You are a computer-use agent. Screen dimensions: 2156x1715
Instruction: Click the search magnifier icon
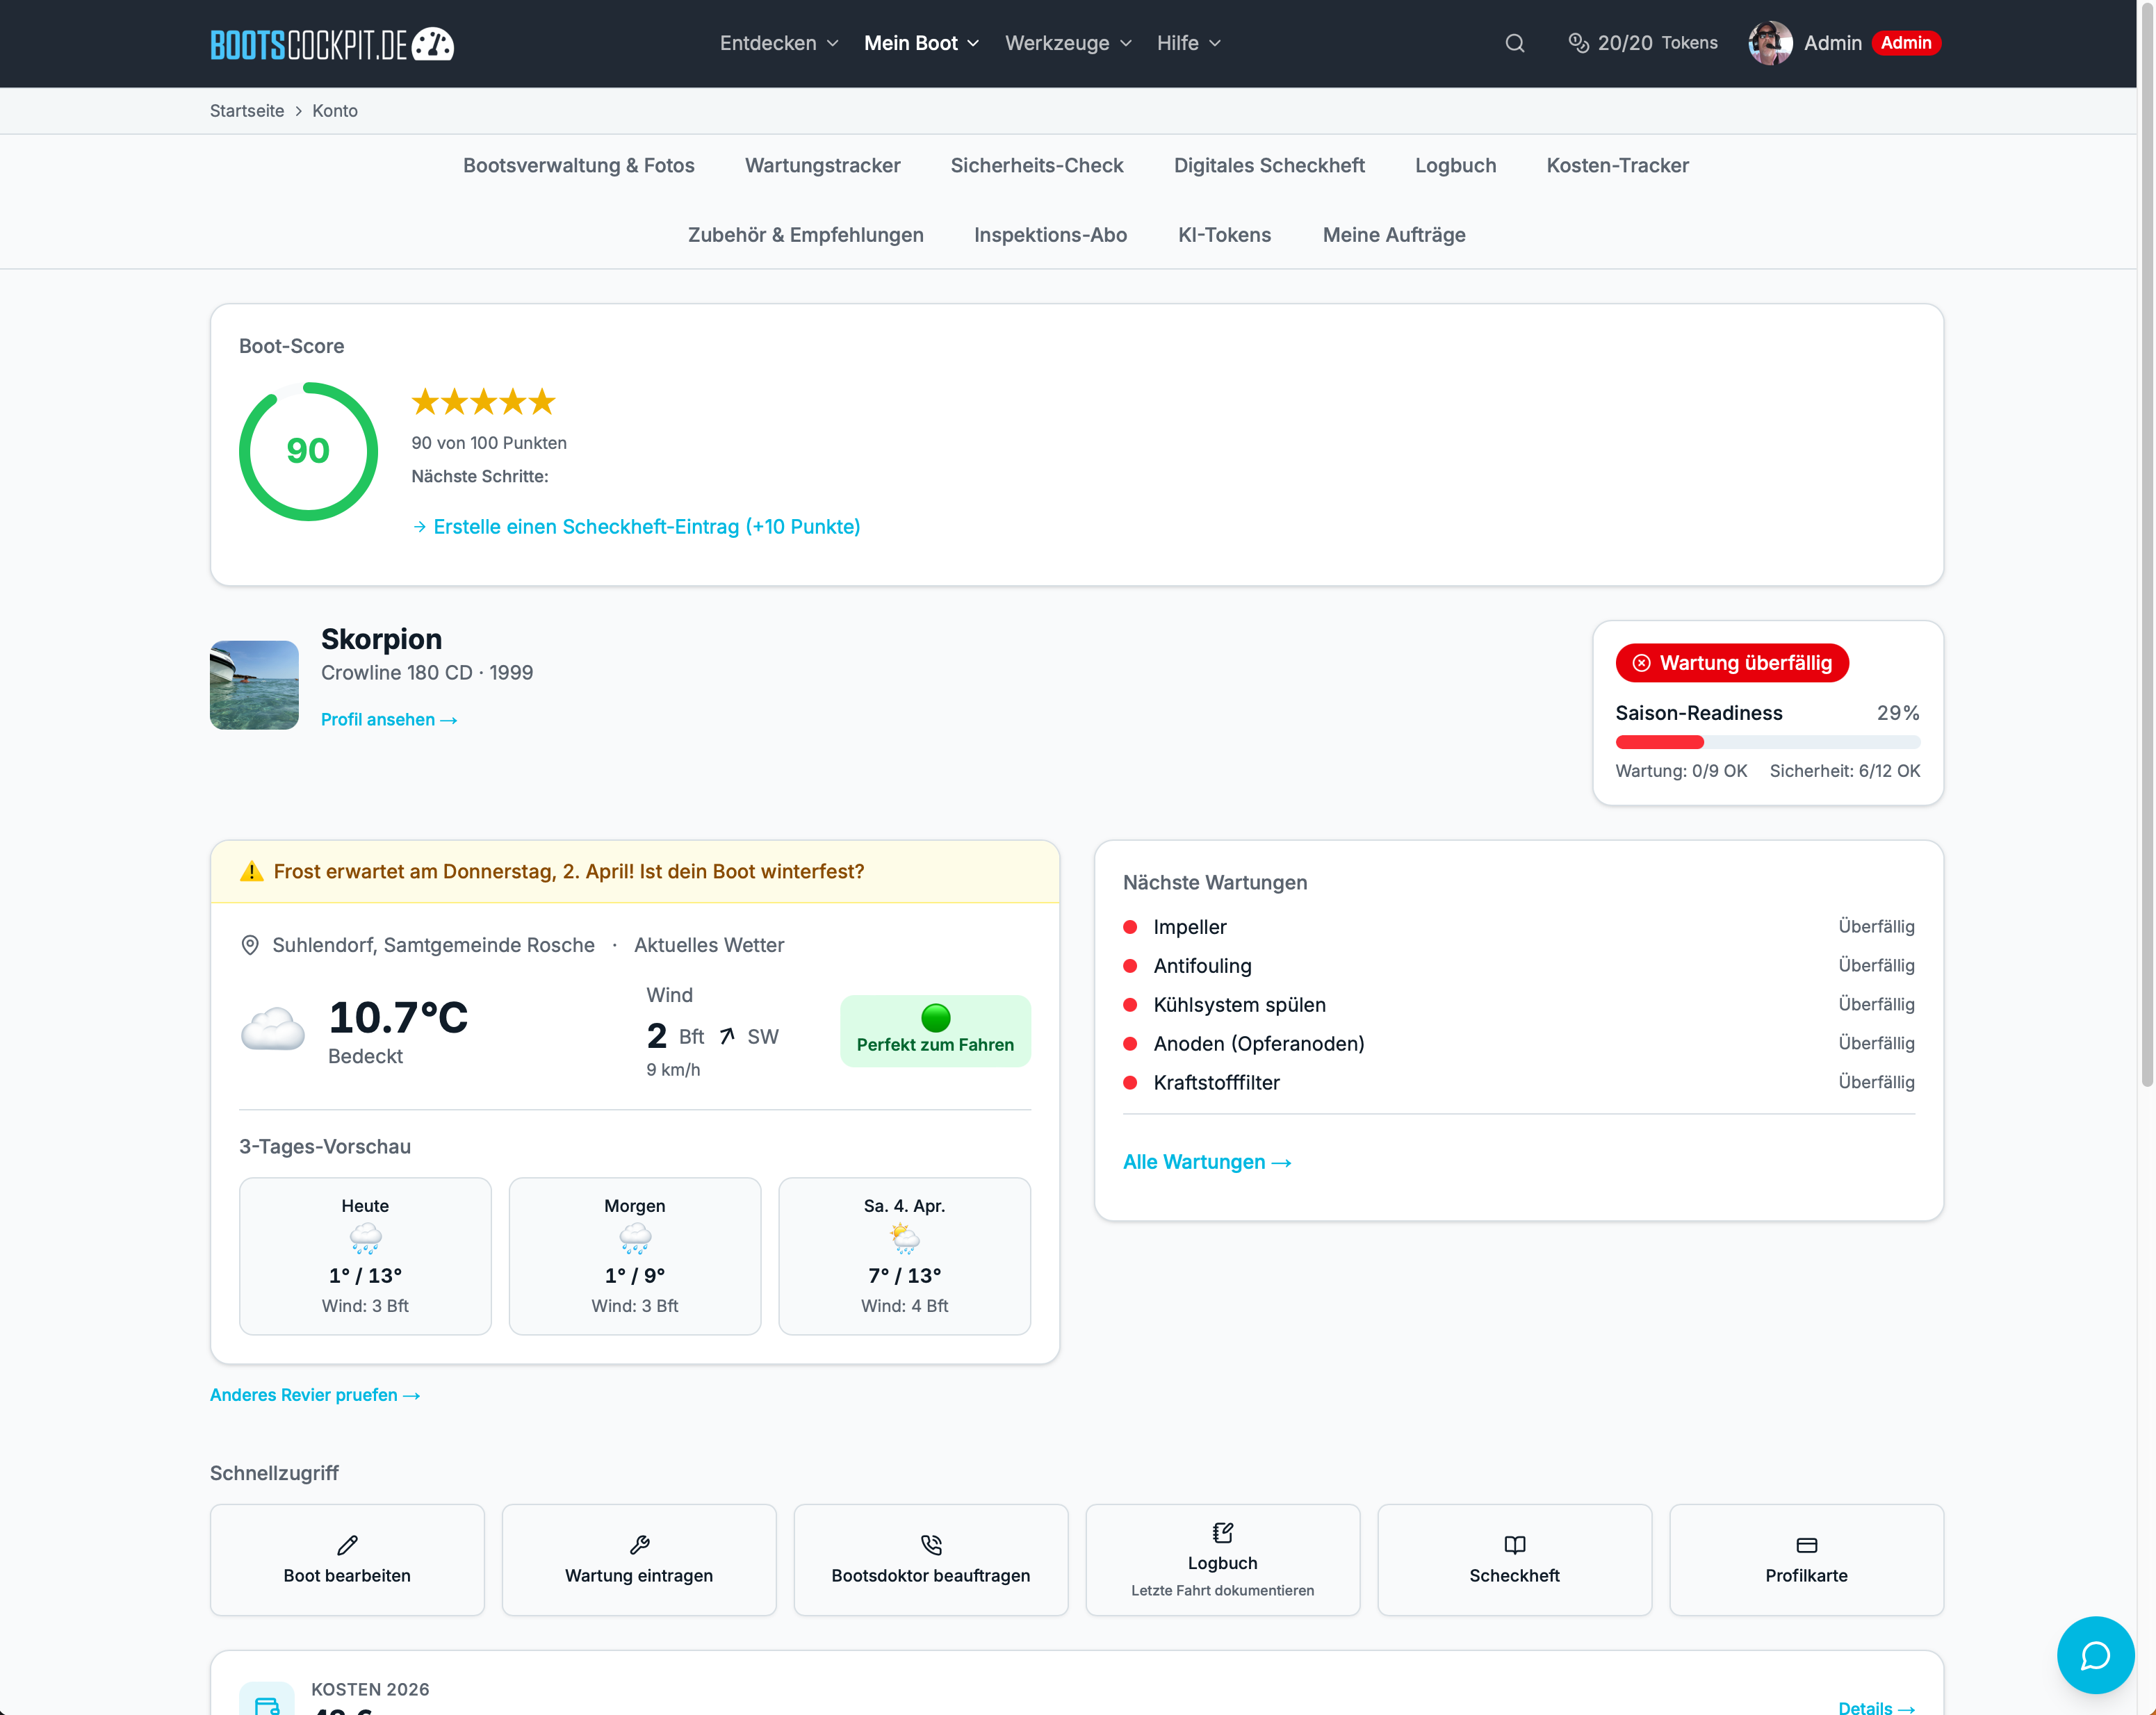[1514, 43]
